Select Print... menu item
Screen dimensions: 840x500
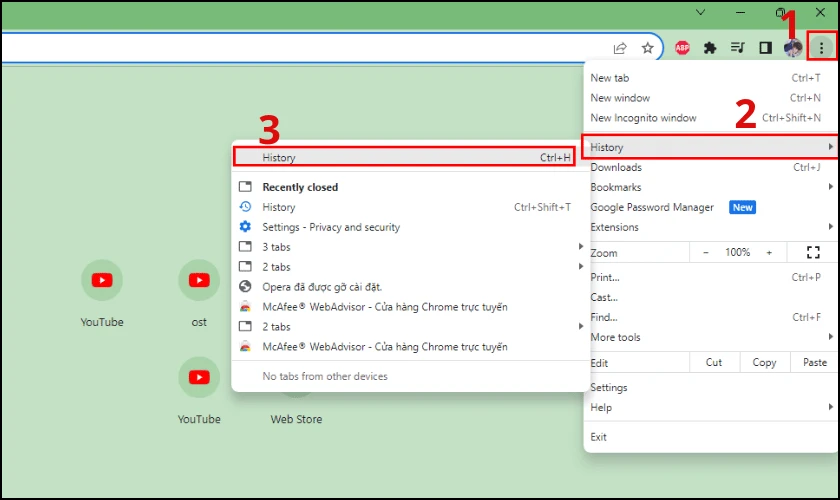pos(710,277)
